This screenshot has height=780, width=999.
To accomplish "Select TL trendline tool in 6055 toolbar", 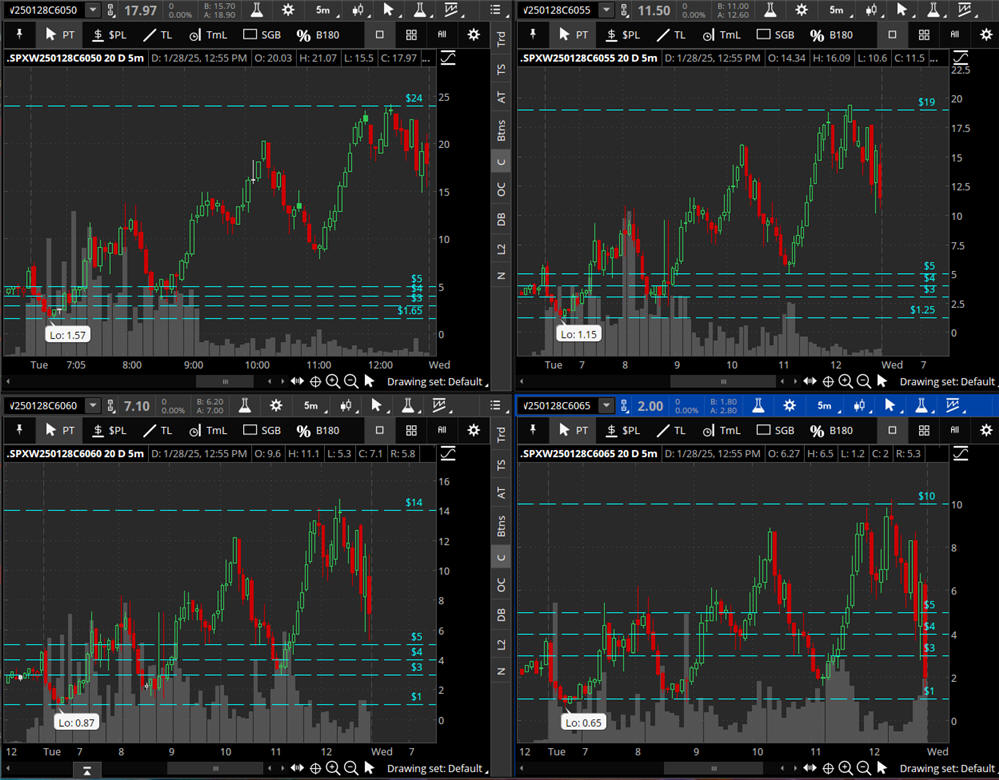I will (671, 34).
